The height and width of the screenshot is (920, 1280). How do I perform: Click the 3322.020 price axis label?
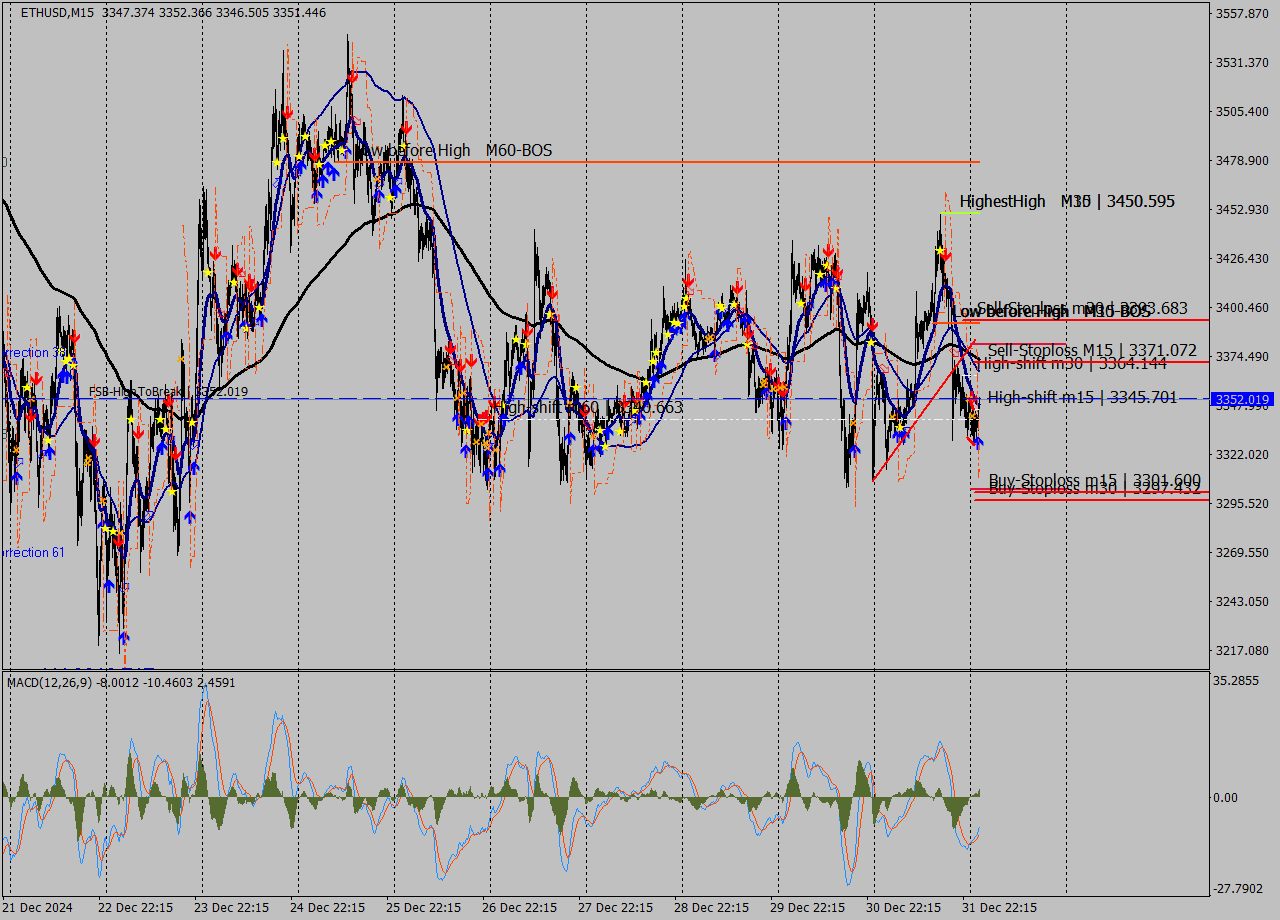(x=1241, y=455)
